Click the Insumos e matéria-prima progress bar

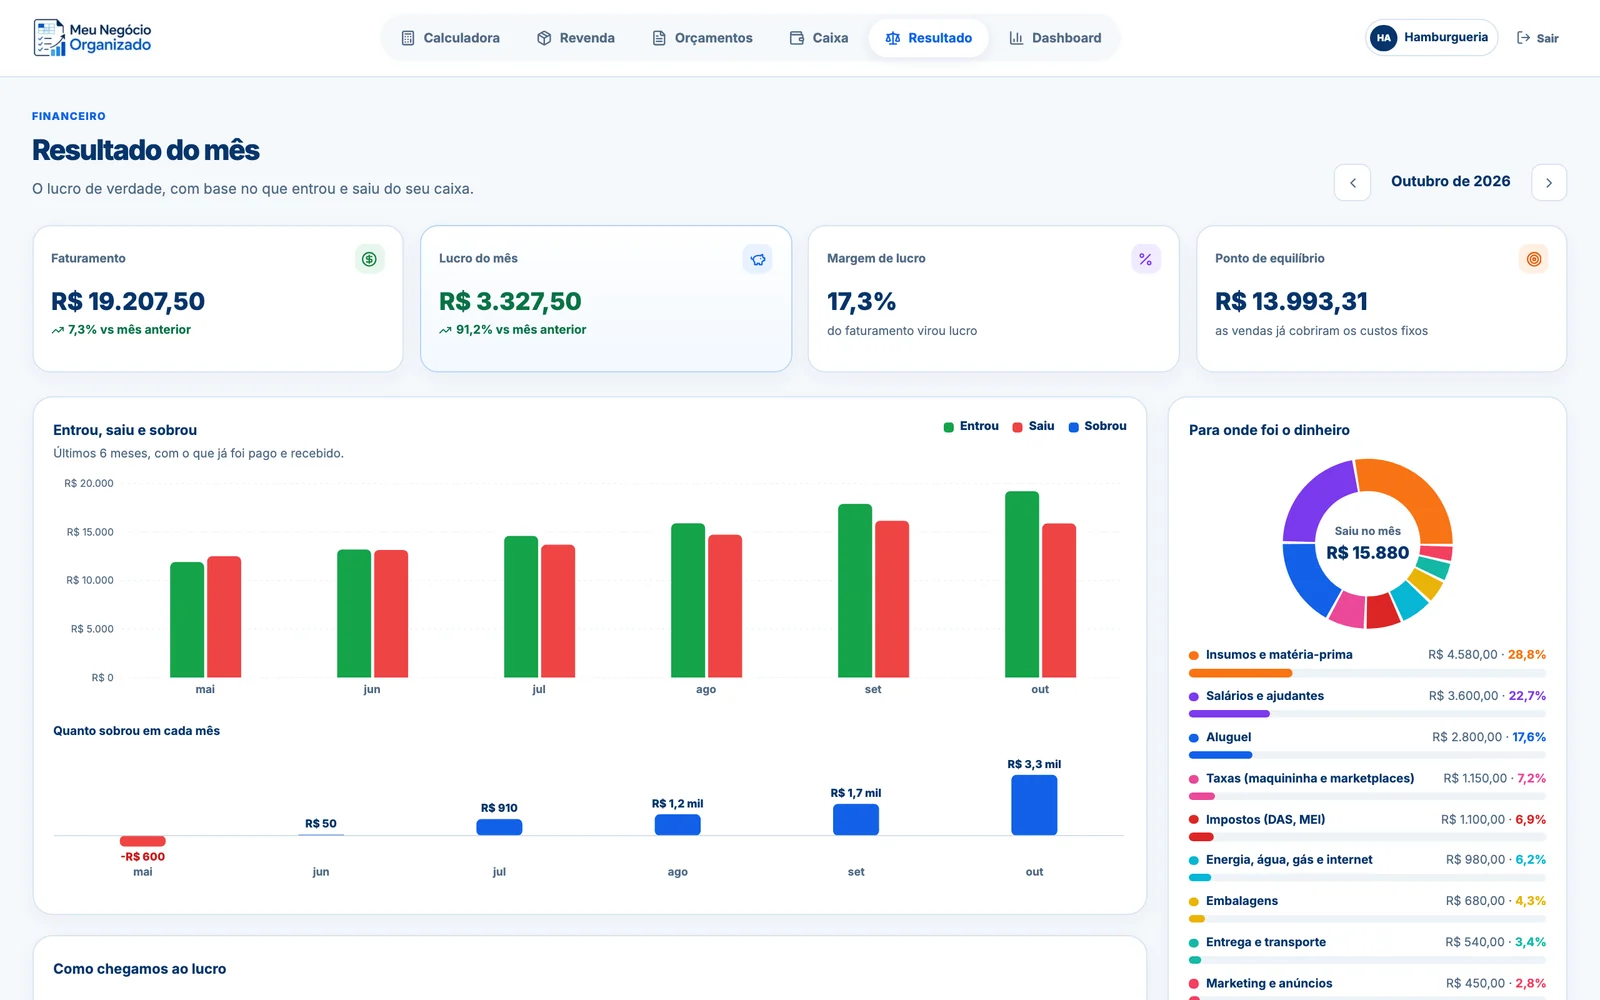(x=1367, y=673)
